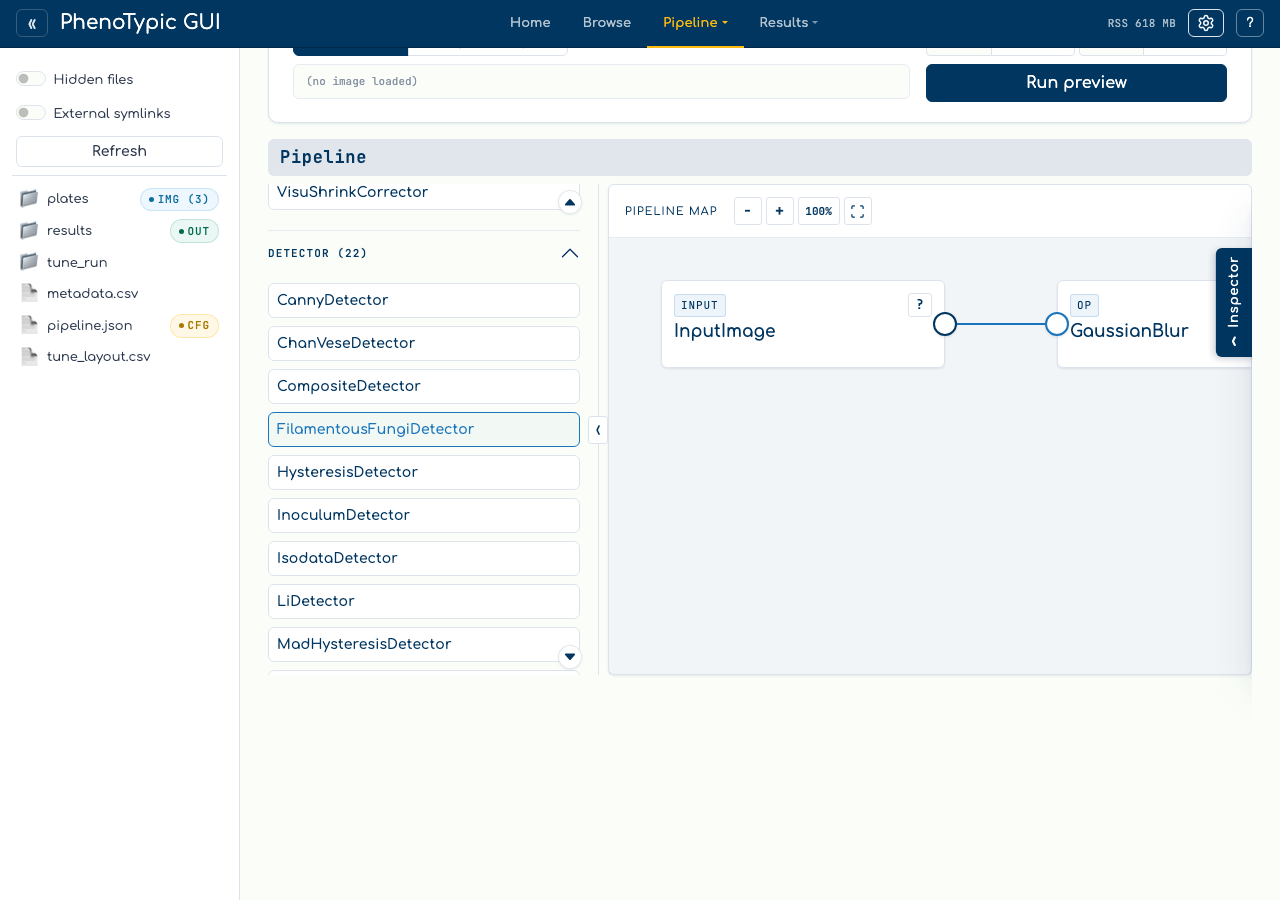Select tune_layout.csv file entry

pos(119,356)
